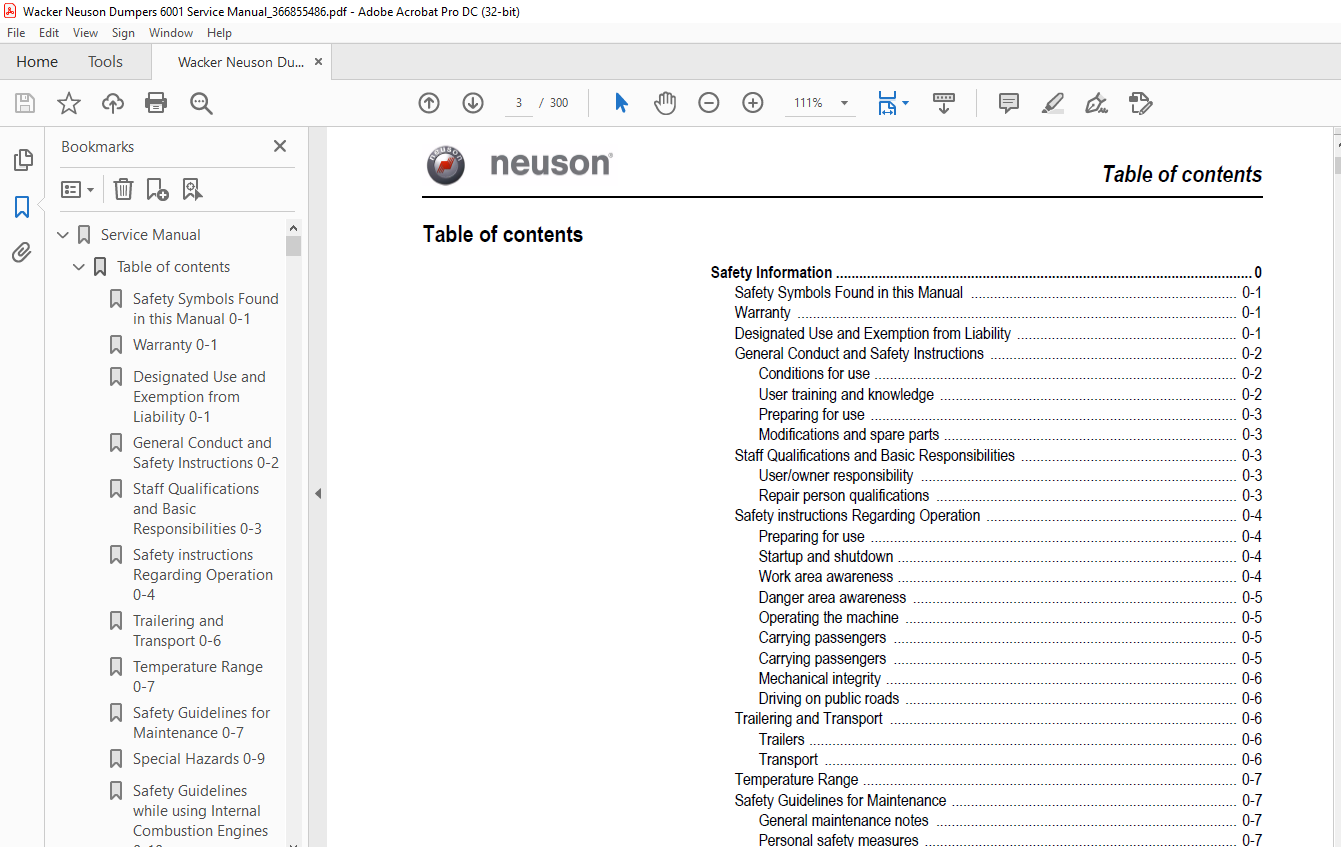Add the document to starred favorites
The height and width of the screenshot is (847, 1341).
68,103
